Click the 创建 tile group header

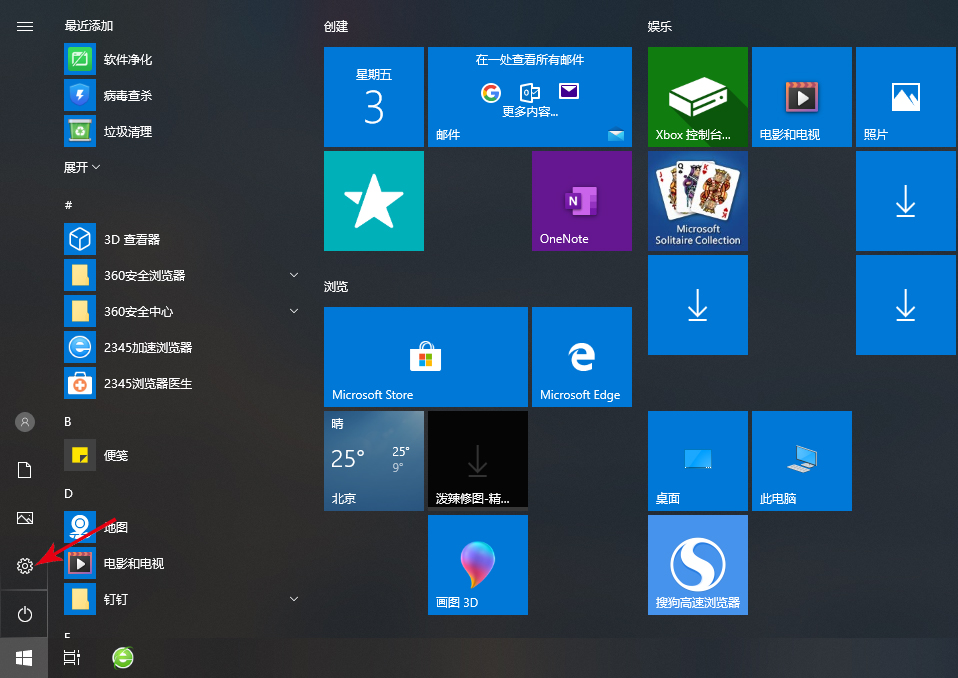pos(336,26)
